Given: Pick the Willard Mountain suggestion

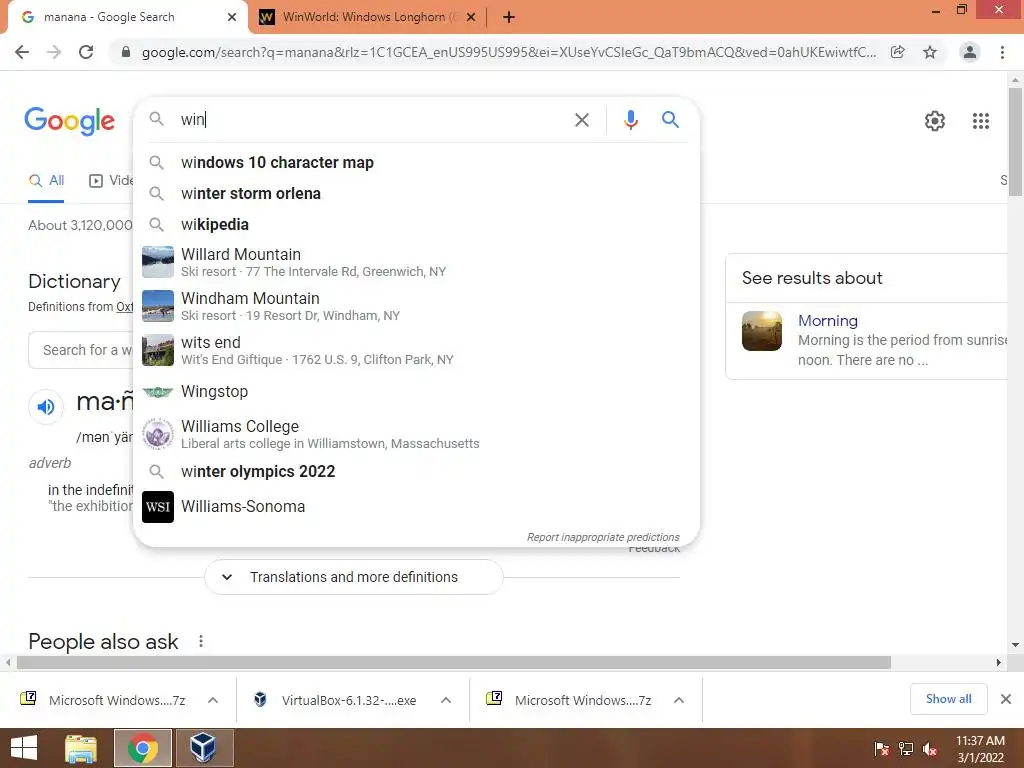Looking at the screenshot, I should coord(415,263).
